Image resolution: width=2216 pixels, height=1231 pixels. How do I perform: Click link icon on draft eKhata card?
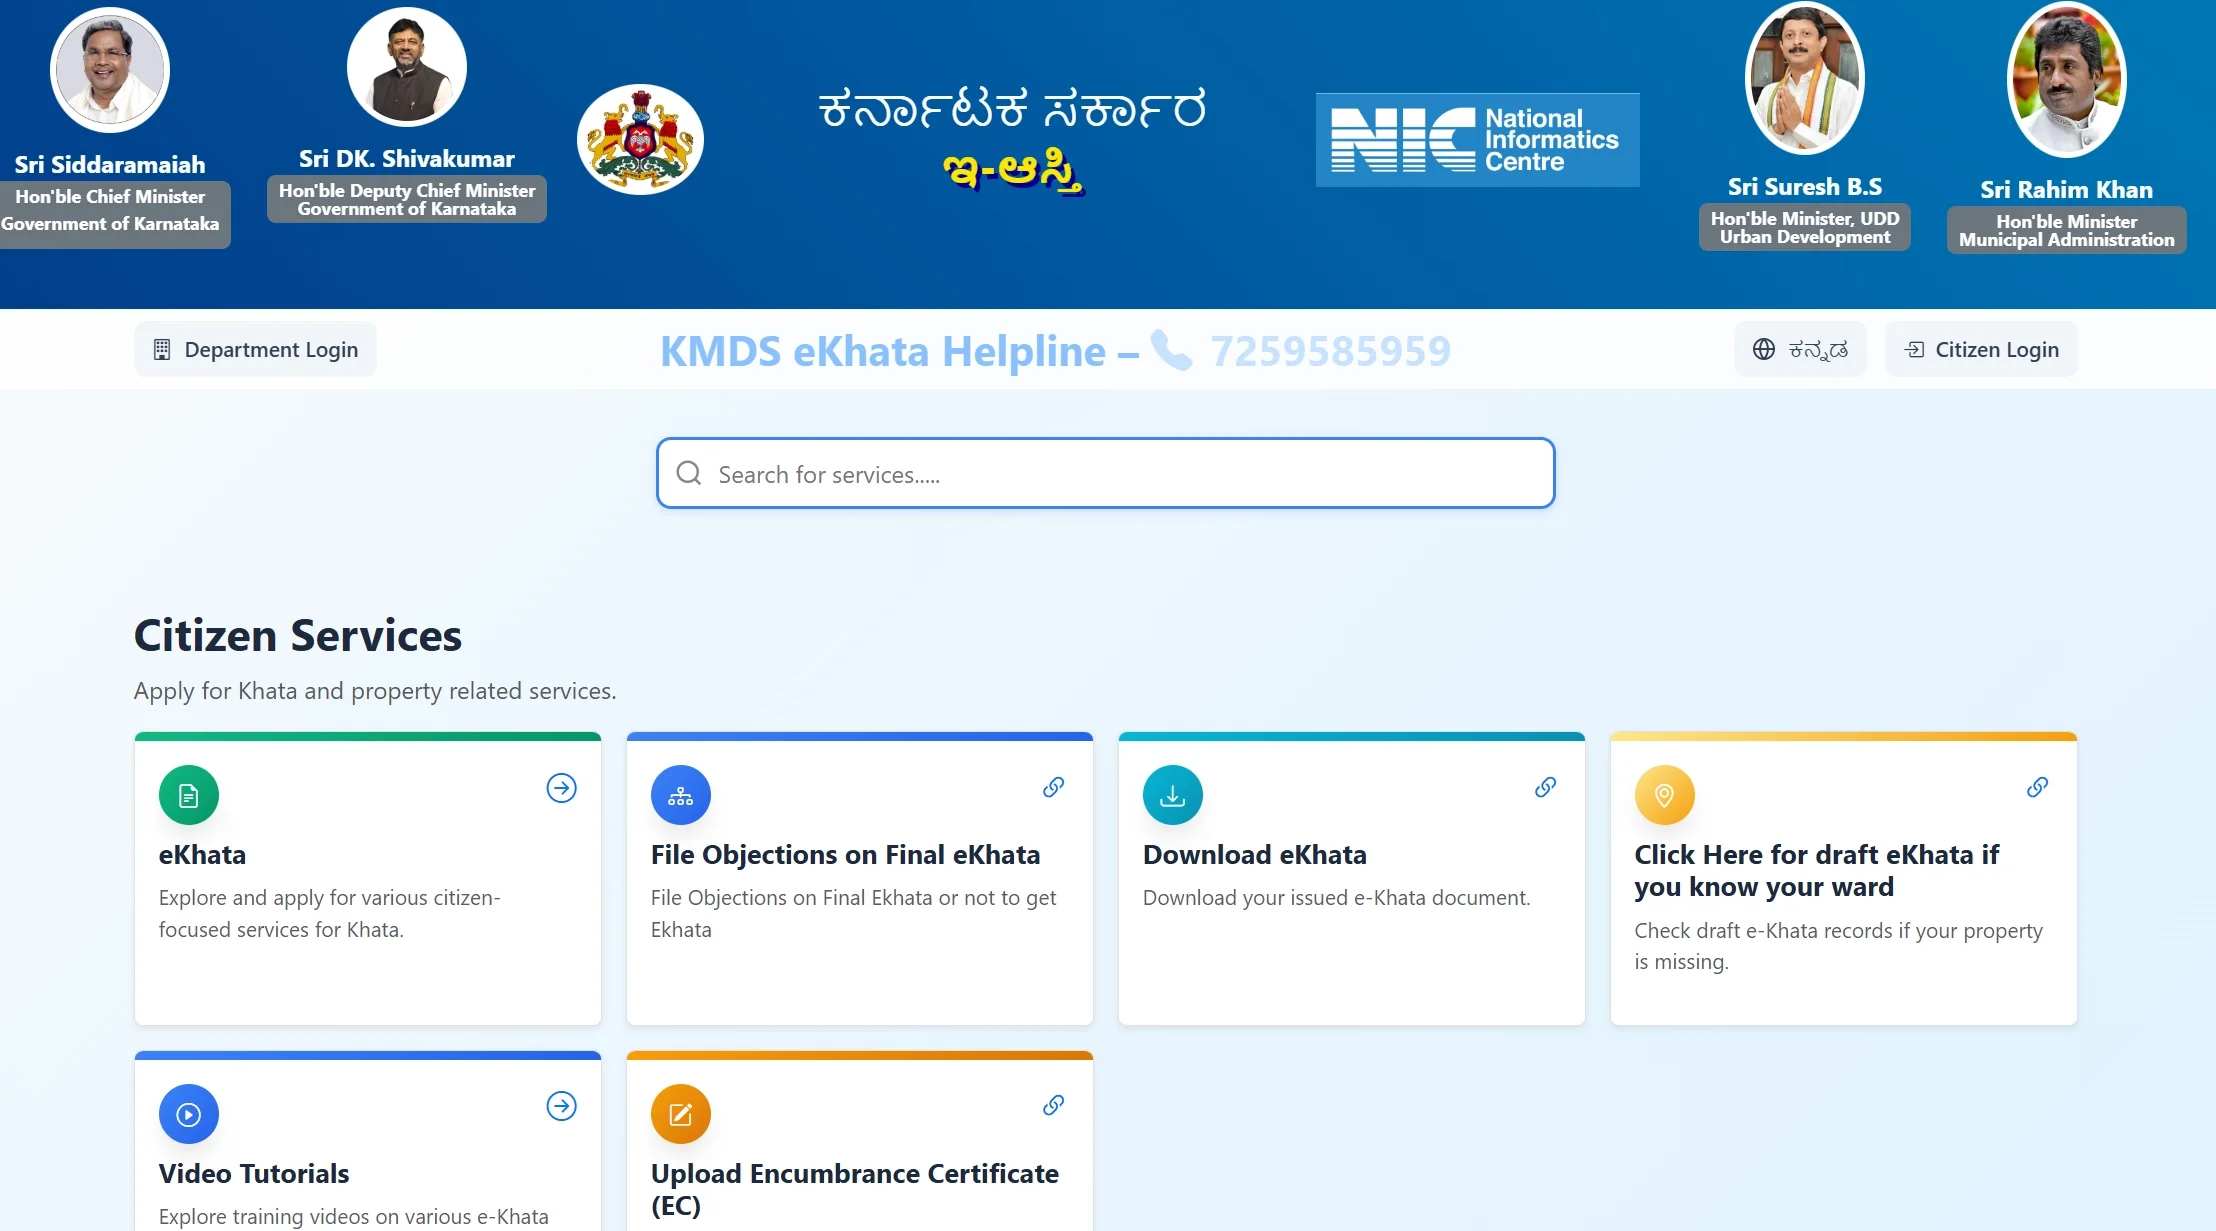2037,787
